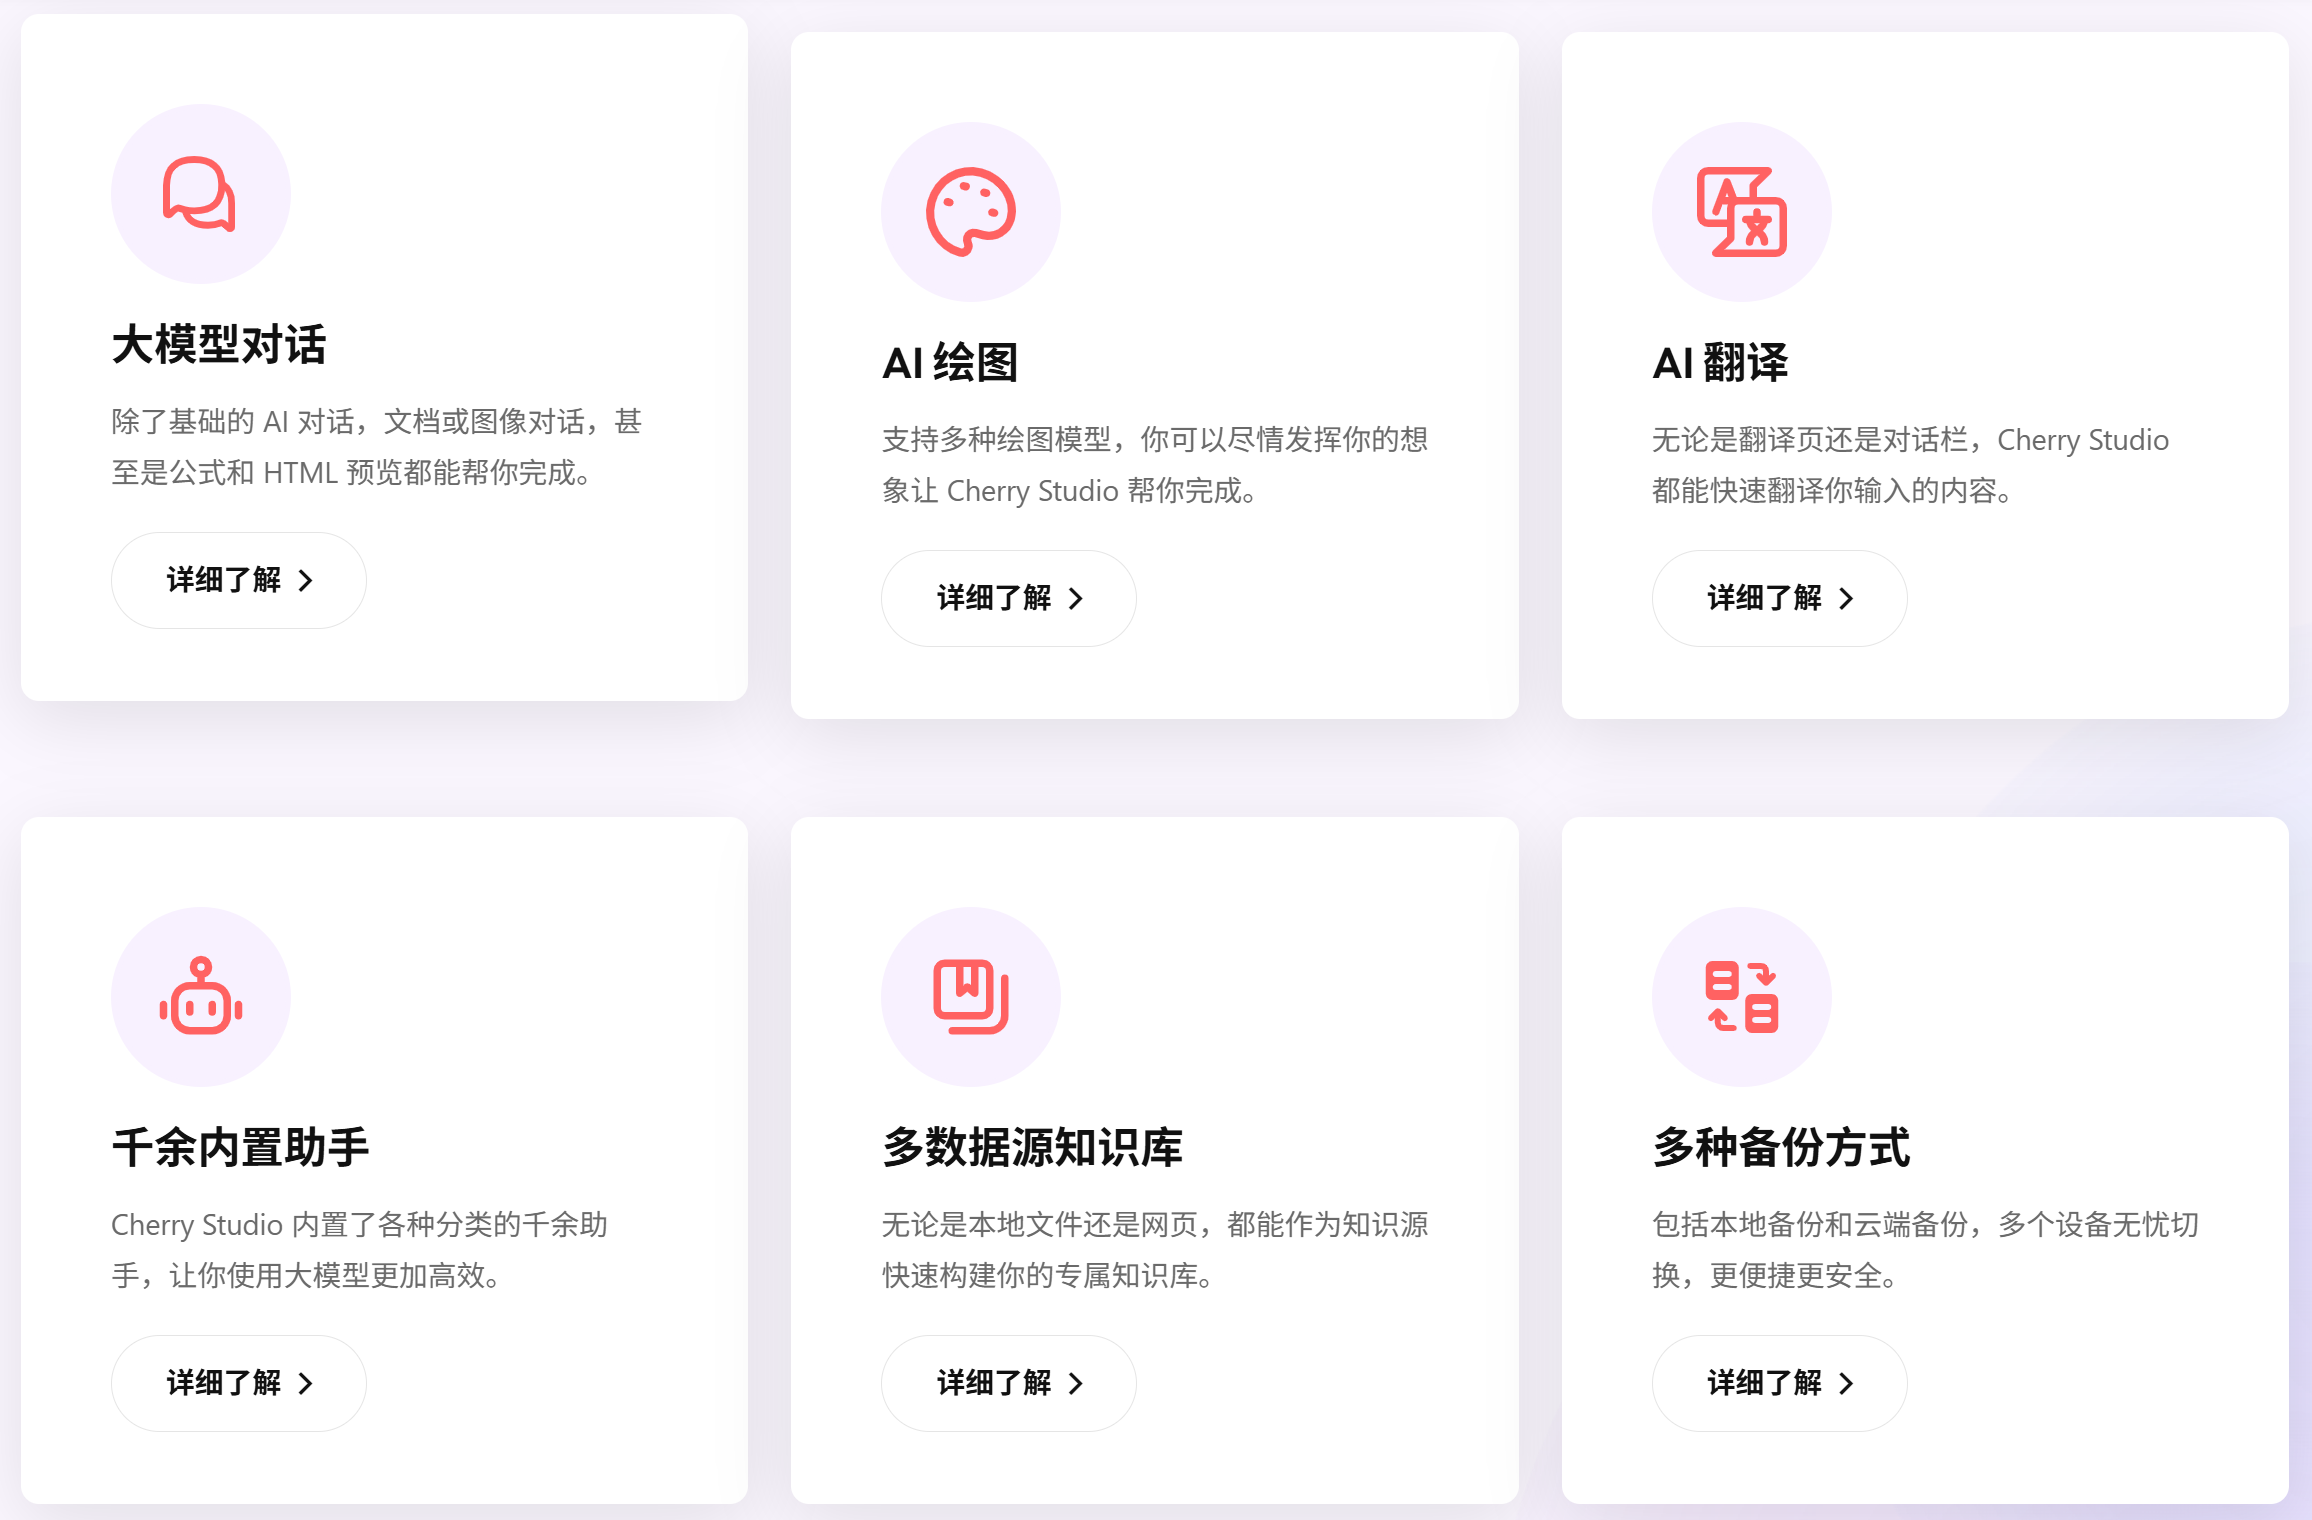Click the paint palette icon for AI 绘图

click(x=970, y=212)
